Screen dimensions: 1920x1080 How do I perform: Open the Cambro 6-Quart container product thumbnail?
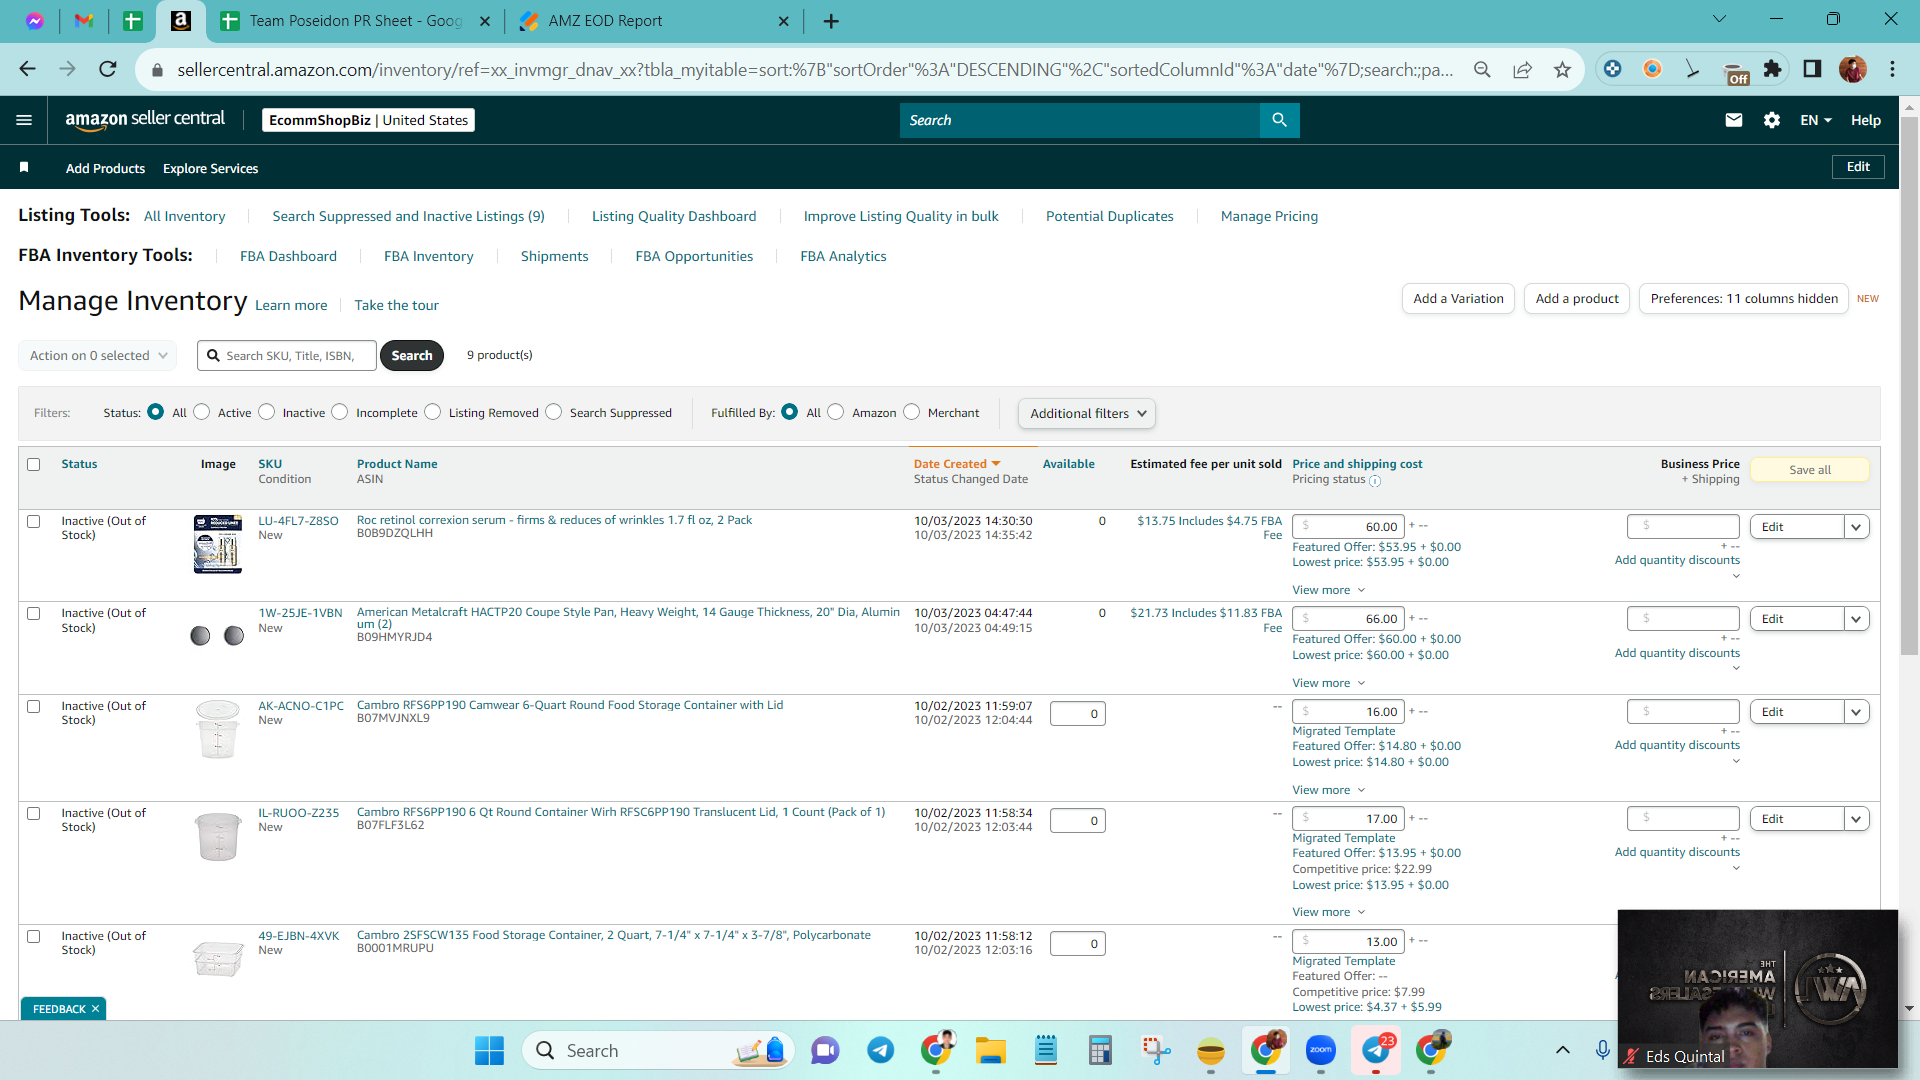coord(218,729)
